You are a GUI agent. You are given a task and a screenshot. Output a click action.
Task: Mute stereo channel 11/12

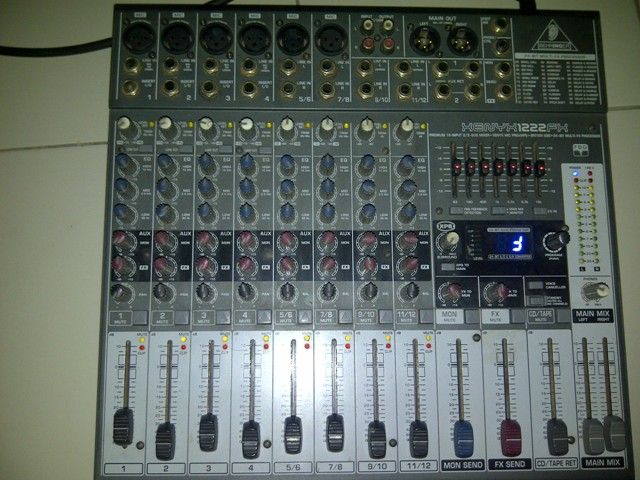[426, 317]
